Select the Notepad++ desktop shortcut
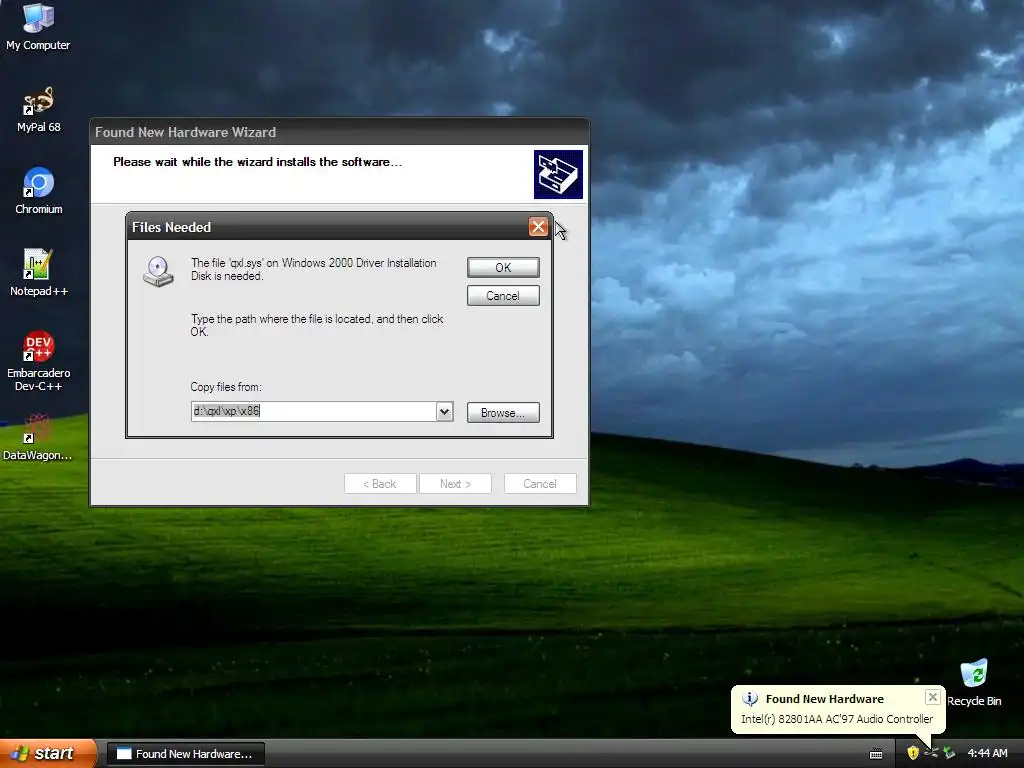Screen dimensions: 1024x768 point(38,273)
